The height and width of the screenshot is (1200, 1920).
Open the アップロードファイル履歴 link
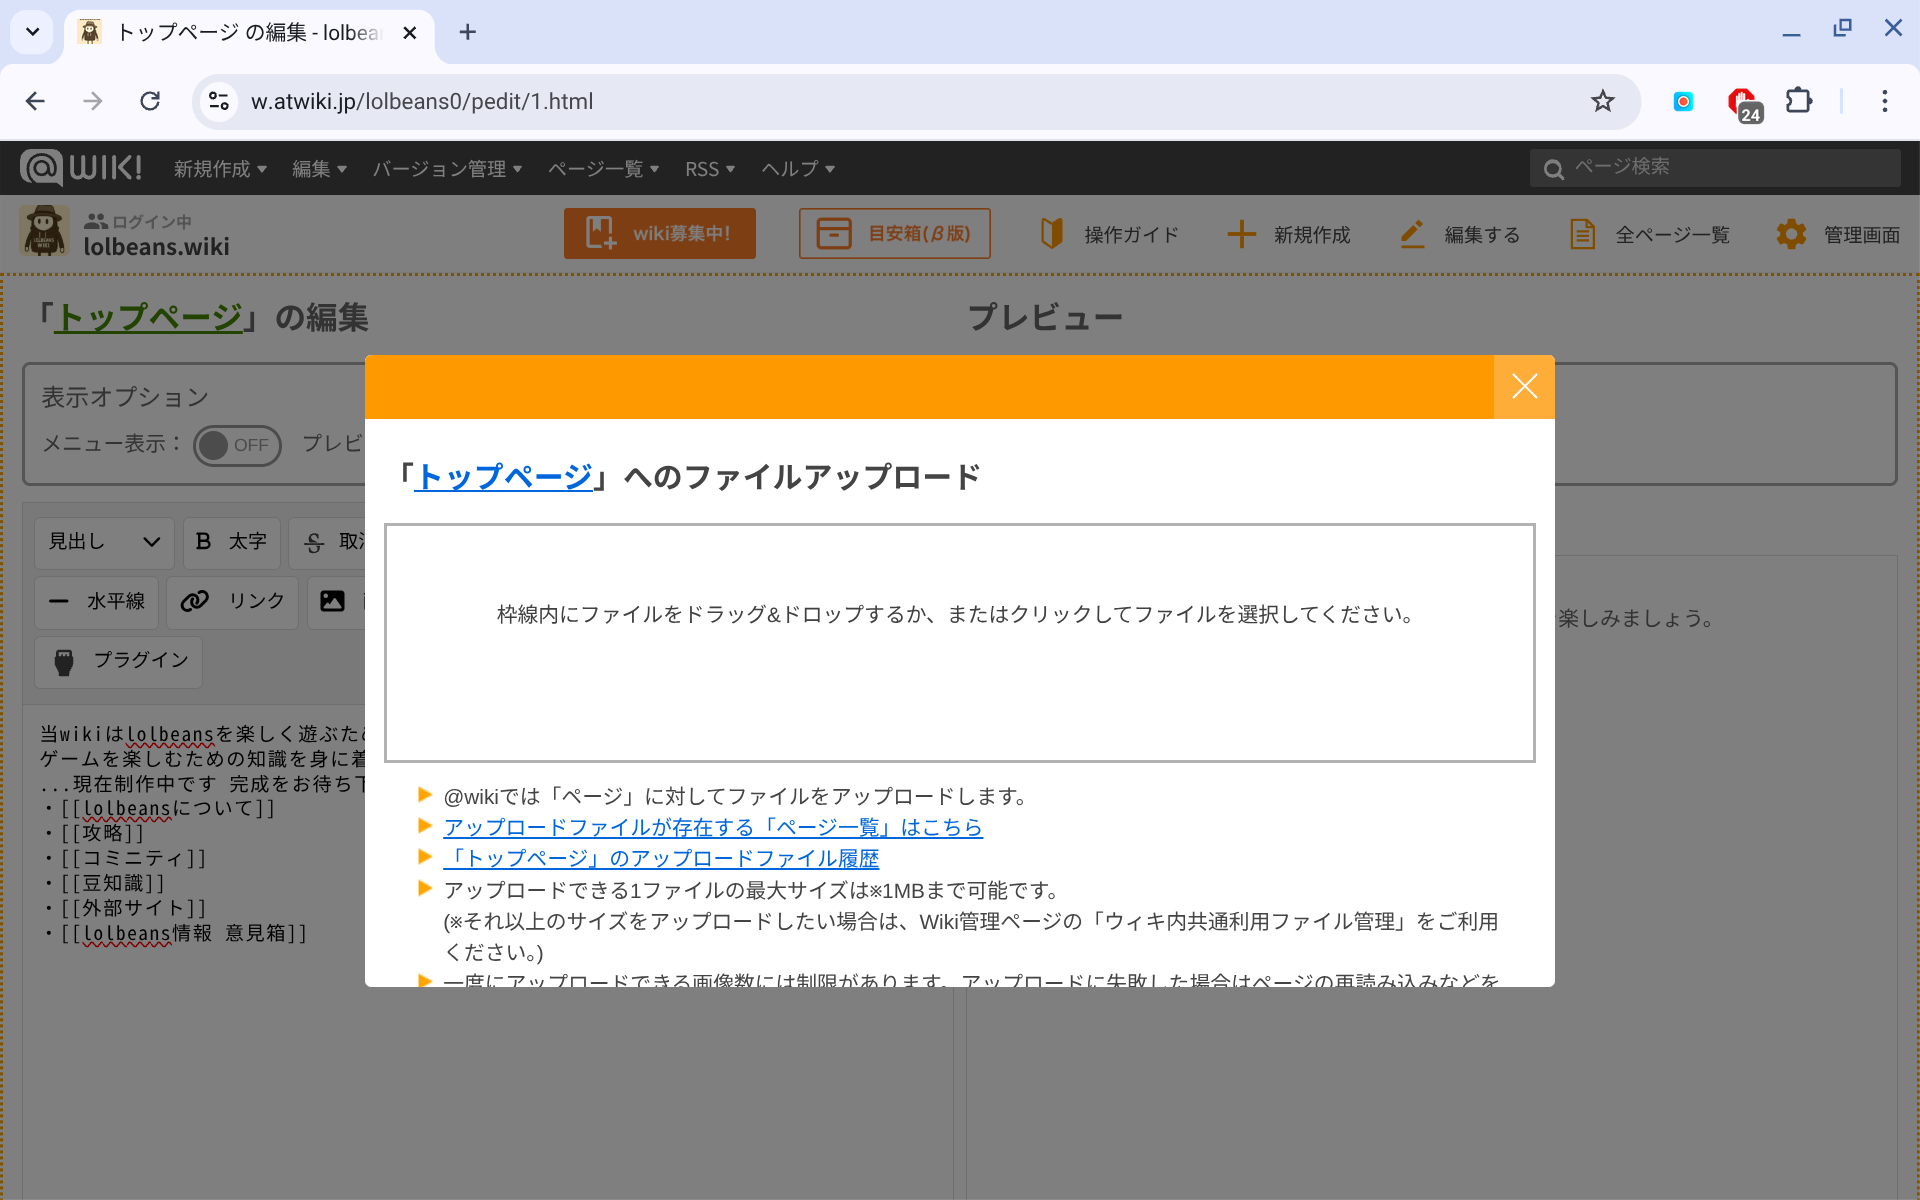coord(661,858)
